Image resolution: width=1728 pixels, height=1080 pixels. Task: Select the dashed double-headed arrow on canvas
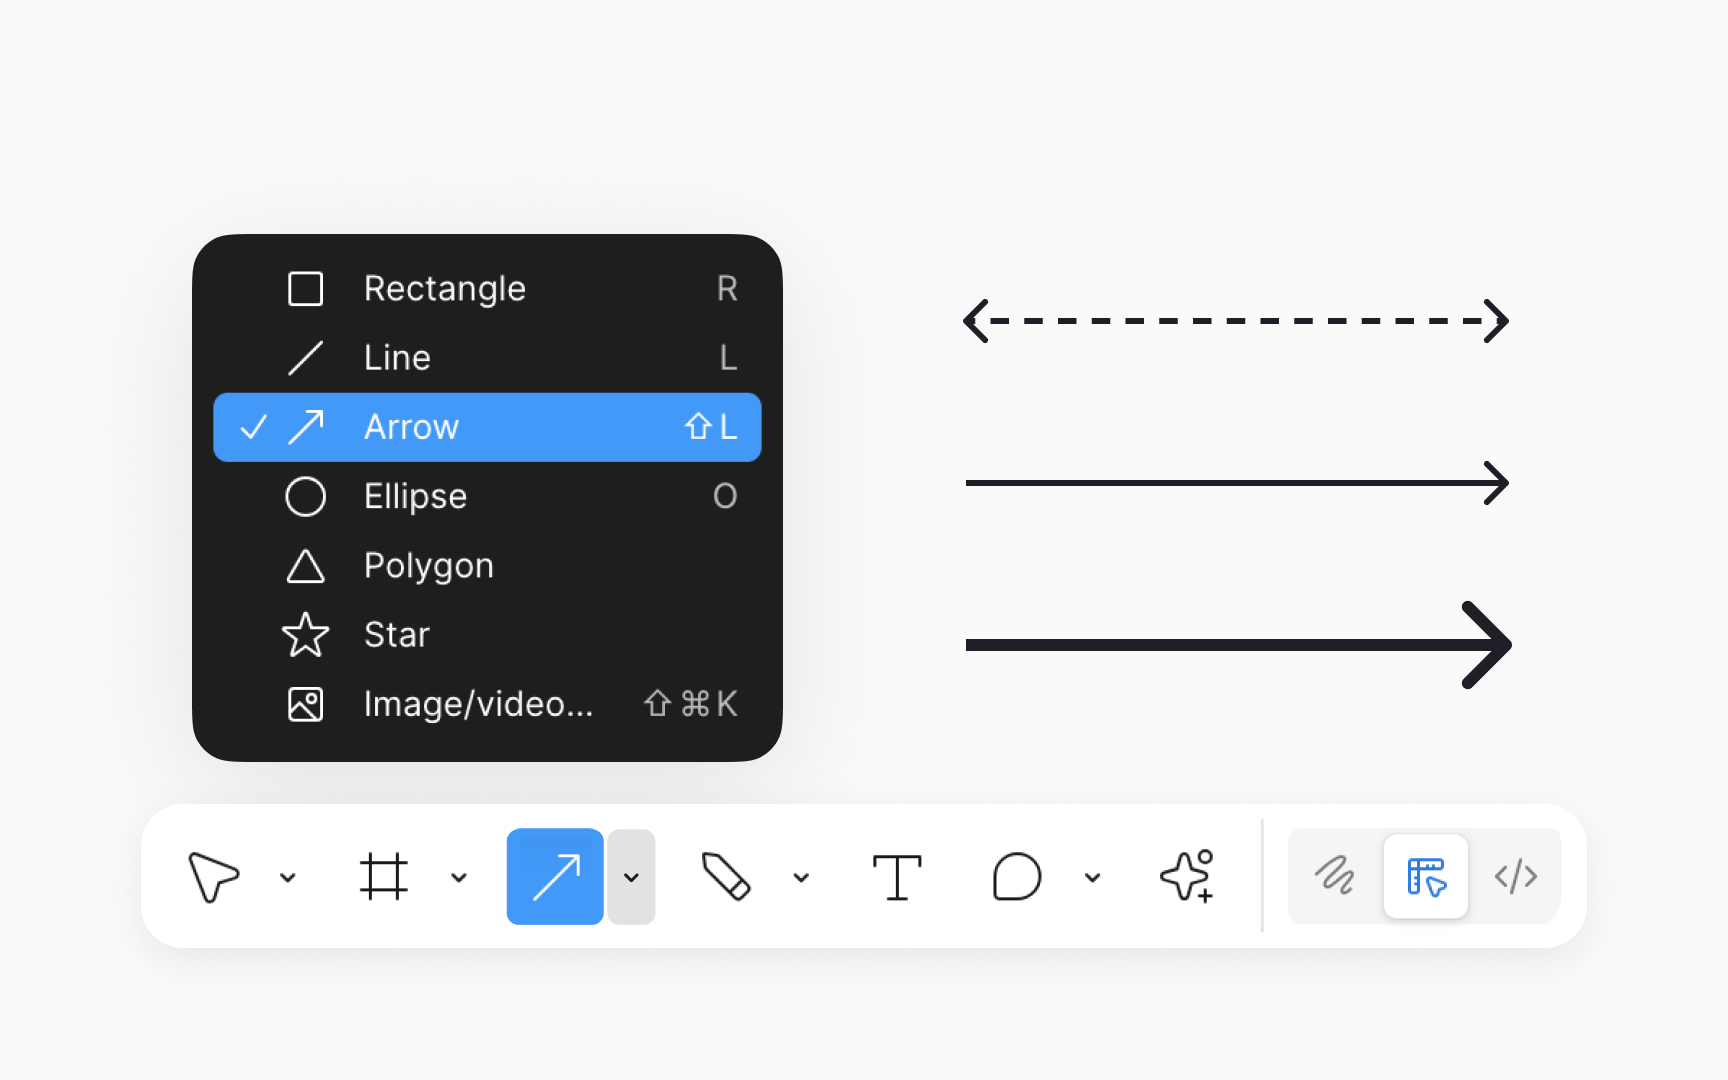point(1236,321)
